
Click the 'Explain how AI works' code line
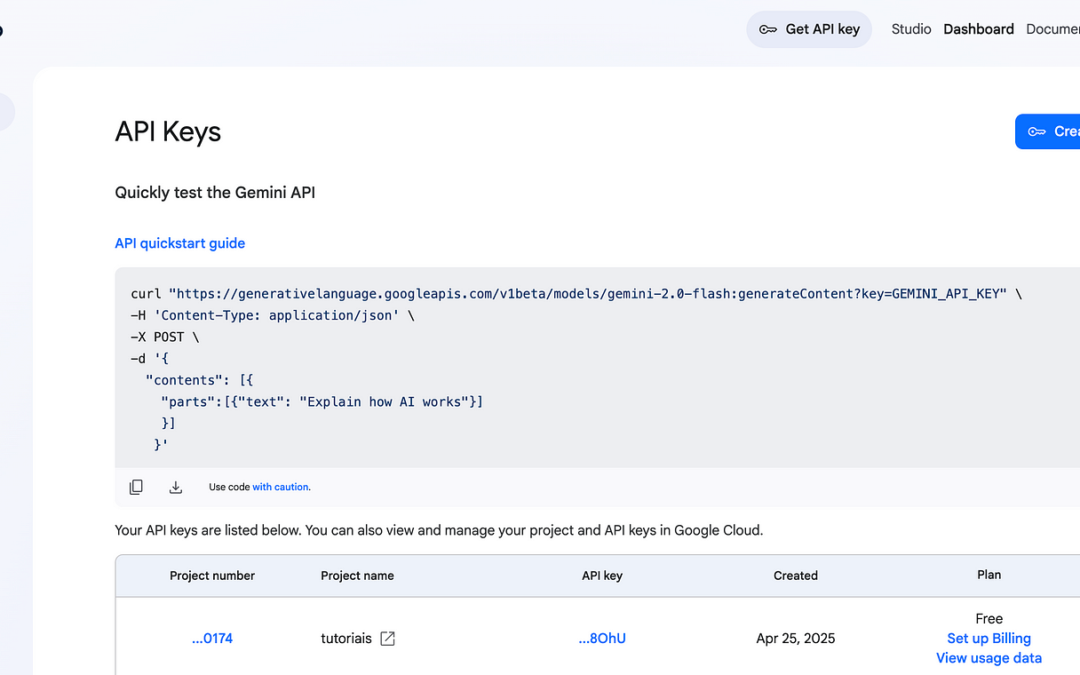322,402
